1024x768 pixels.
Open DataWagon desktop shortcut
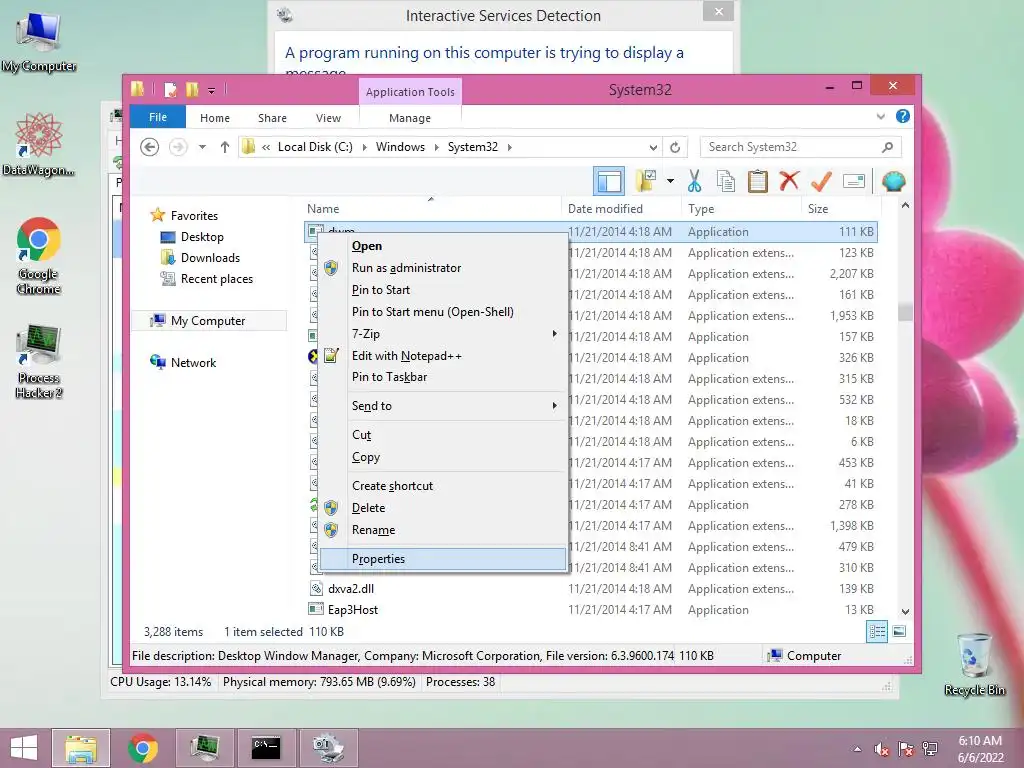point(39,144)
